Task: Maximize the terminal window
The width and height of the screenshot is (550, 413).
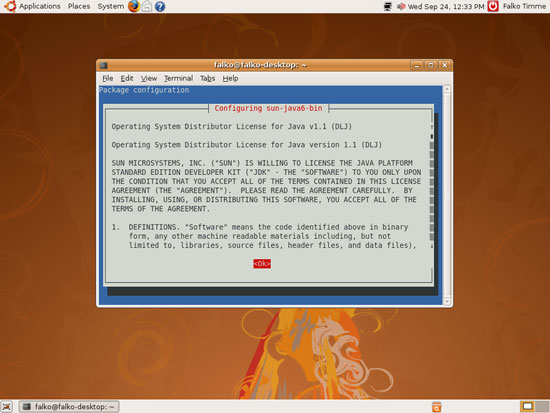Action: 430,65
